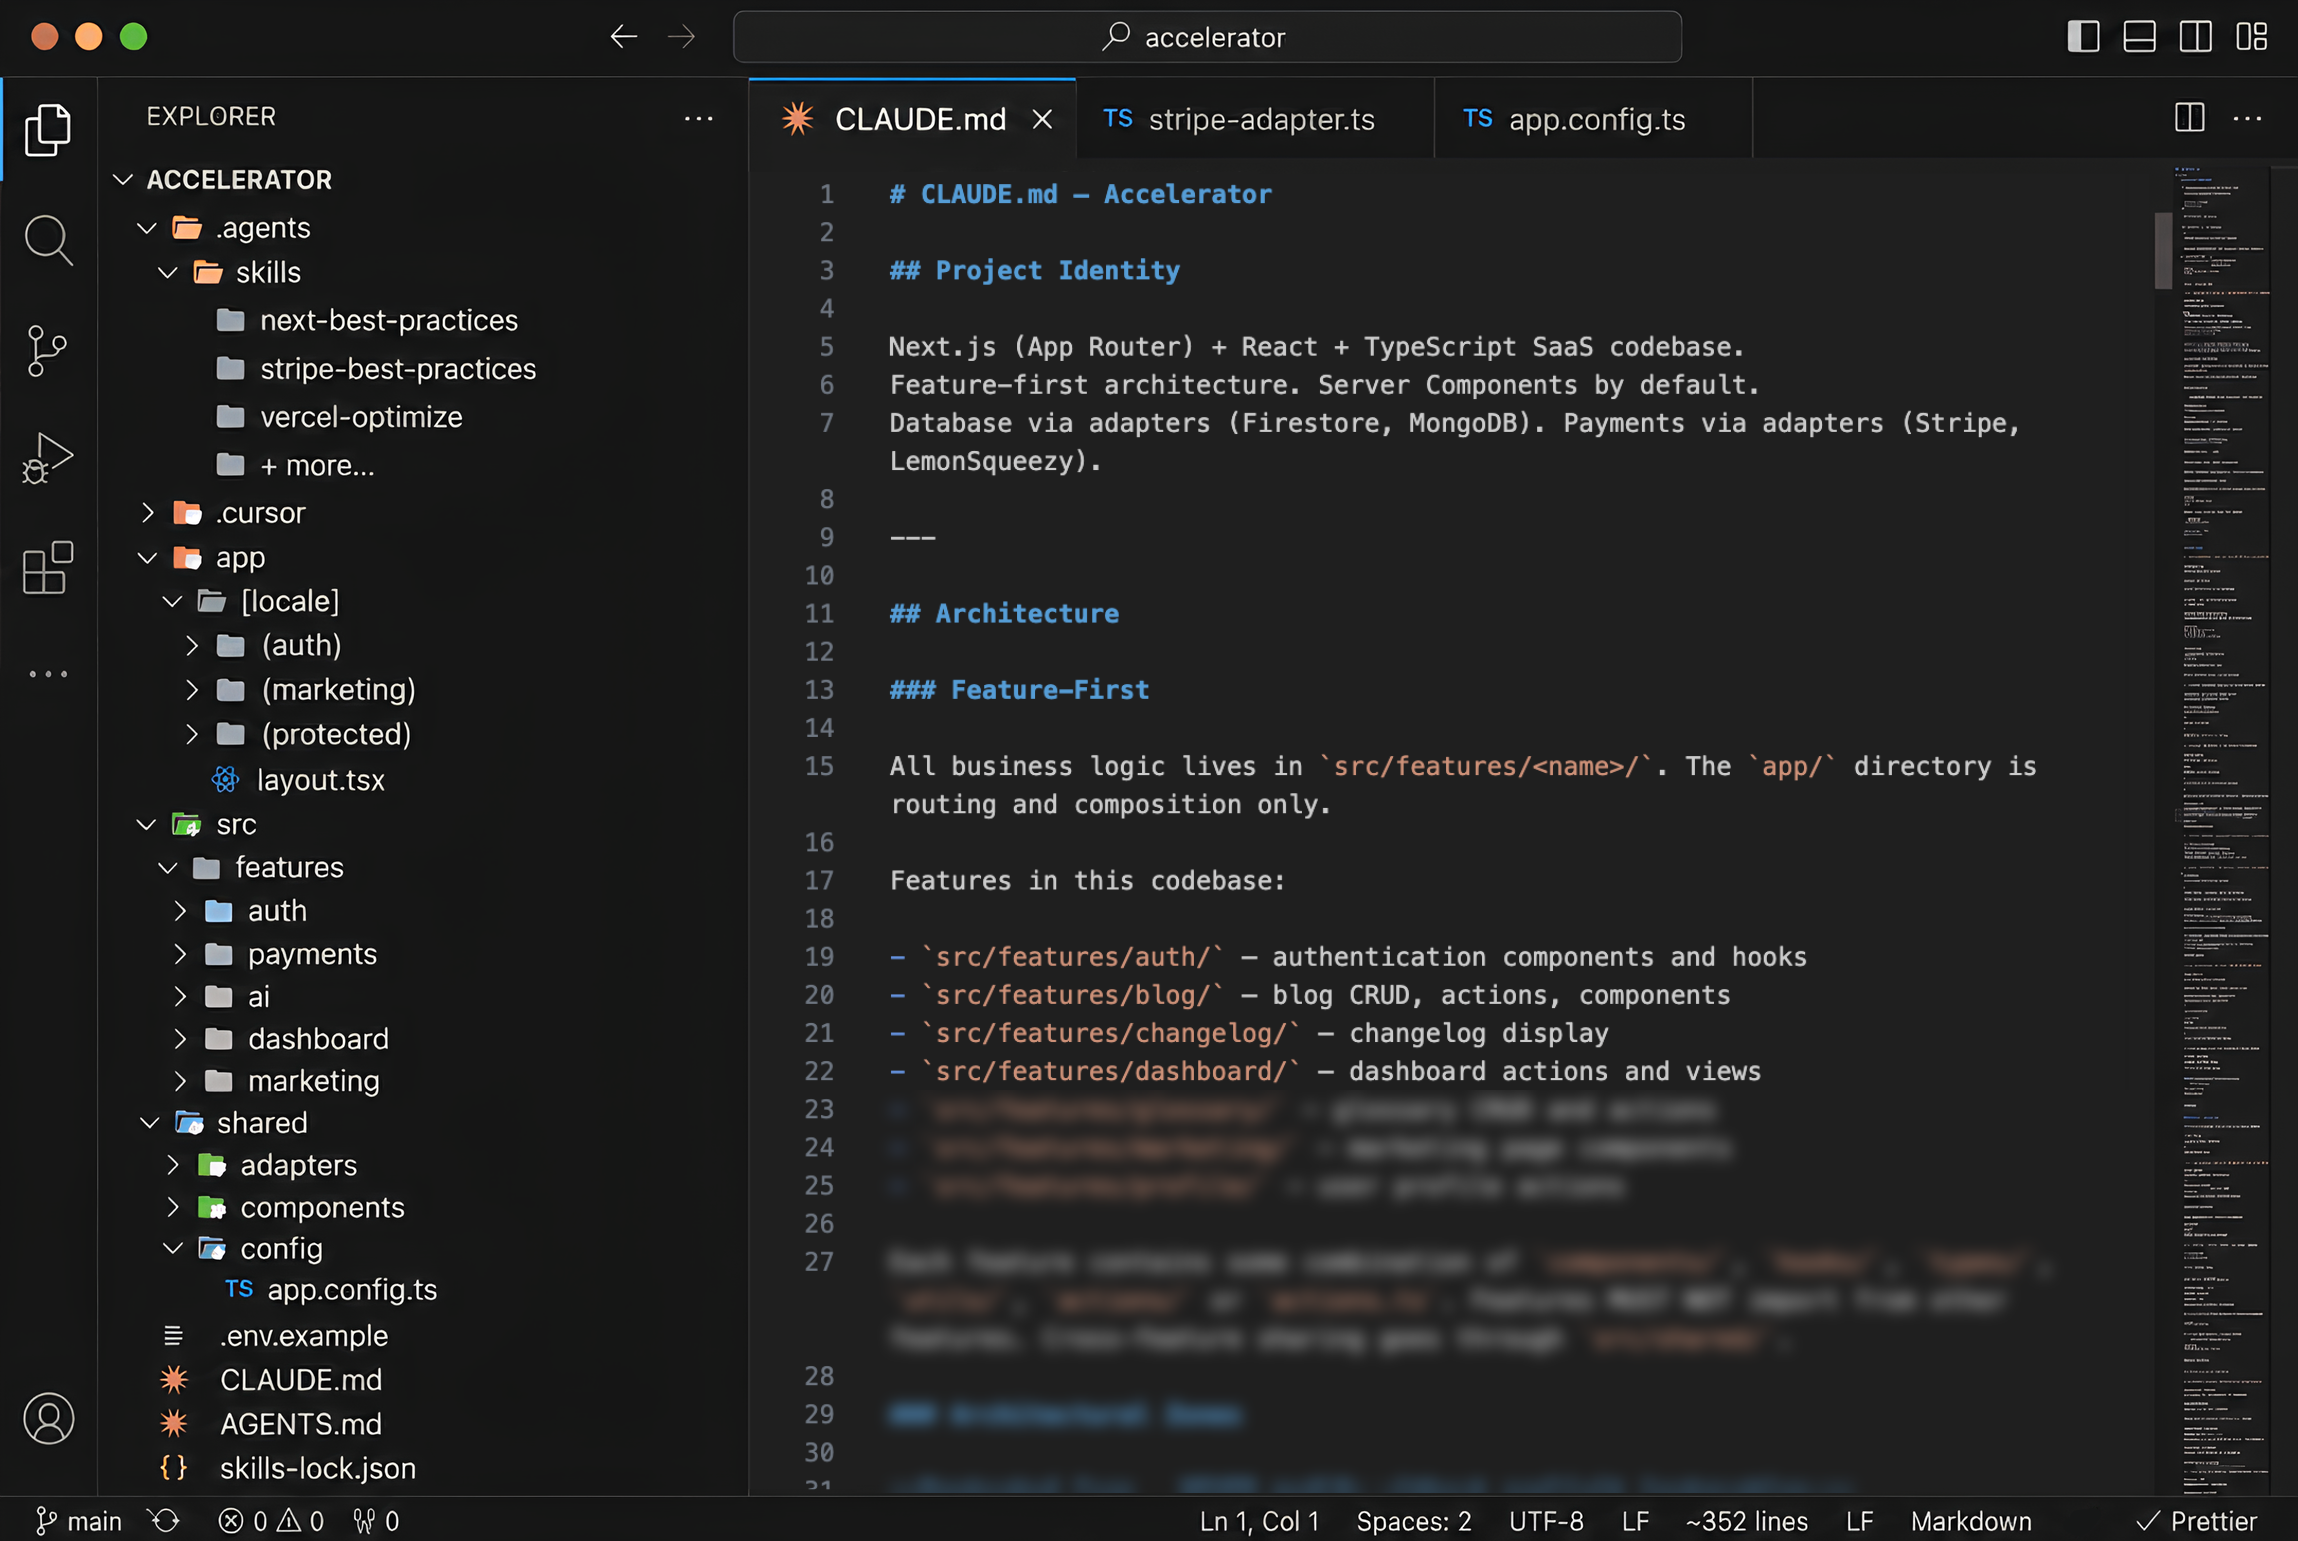This screenshot has width=2298, height=1541.
Task: Collapse the app folder chevron
Action: pos(147,557)
